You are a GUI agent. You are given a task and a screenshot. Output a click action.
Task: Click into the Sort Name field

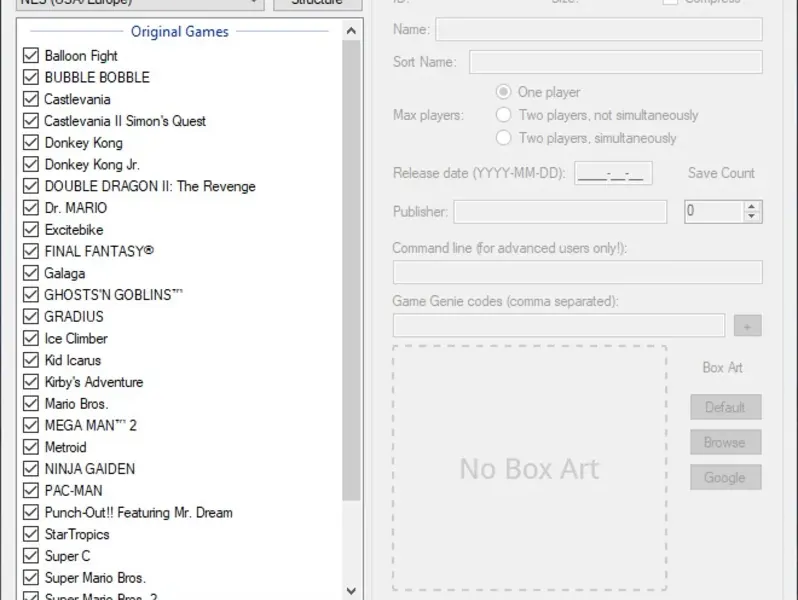click(616, 62)
